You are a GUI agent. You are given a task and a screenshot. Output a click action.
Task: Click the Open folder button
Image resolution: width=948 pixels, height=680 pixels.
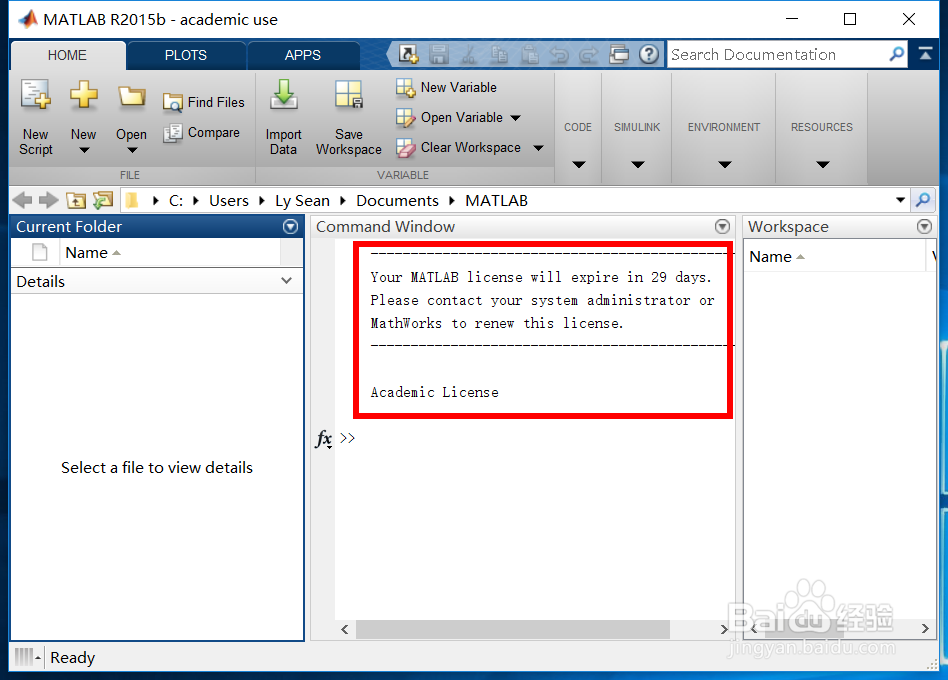pyautogui.click(x=131, y=117)
